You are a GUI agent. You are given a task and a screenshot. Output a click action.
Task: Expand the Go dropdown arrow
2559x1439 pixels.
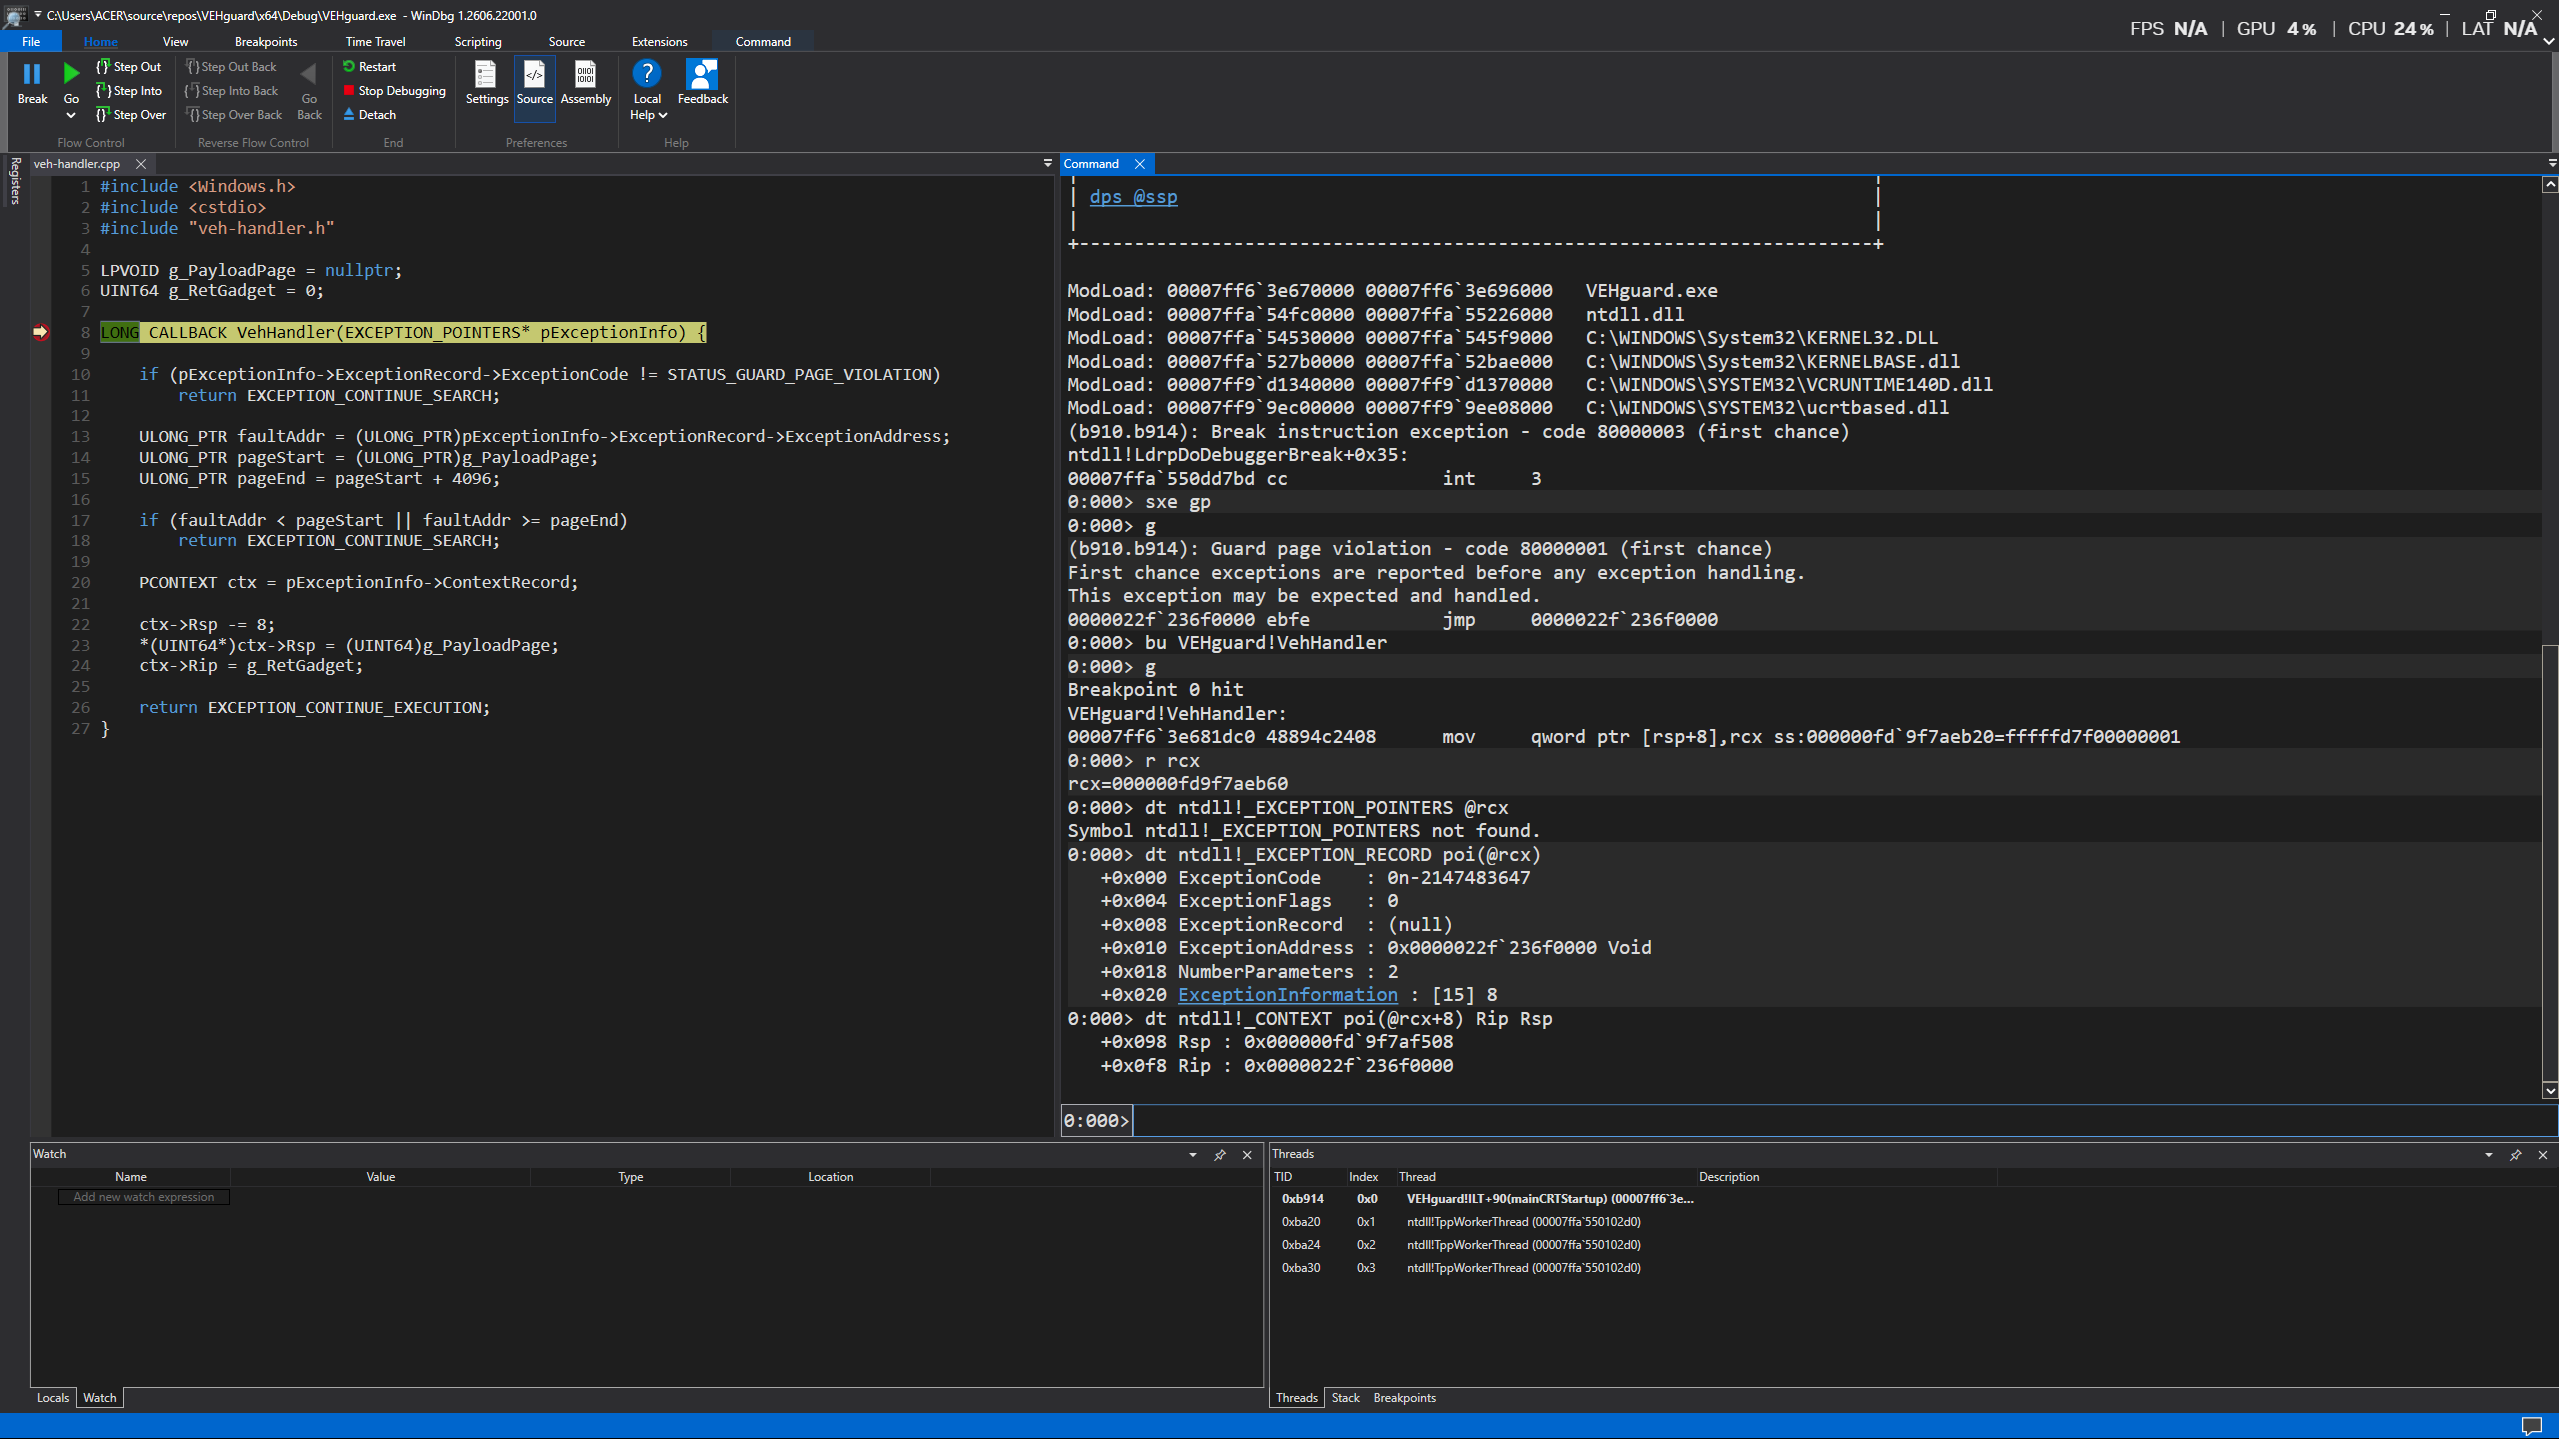point(71,116)
